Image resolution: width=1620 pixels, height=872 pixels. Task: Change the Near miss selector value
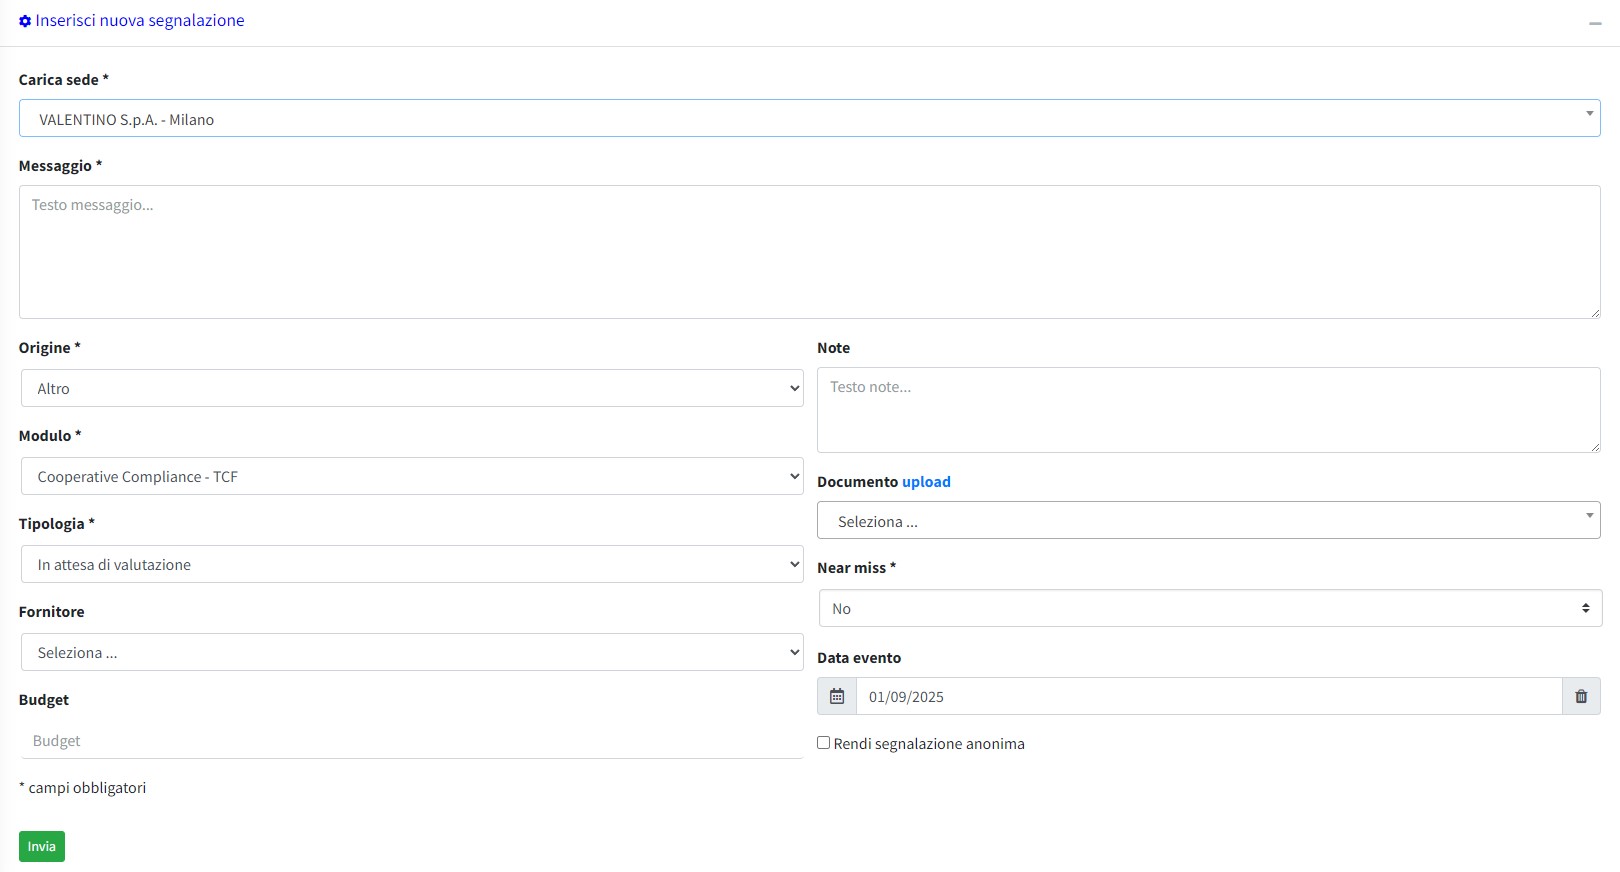click(1210, 608)
